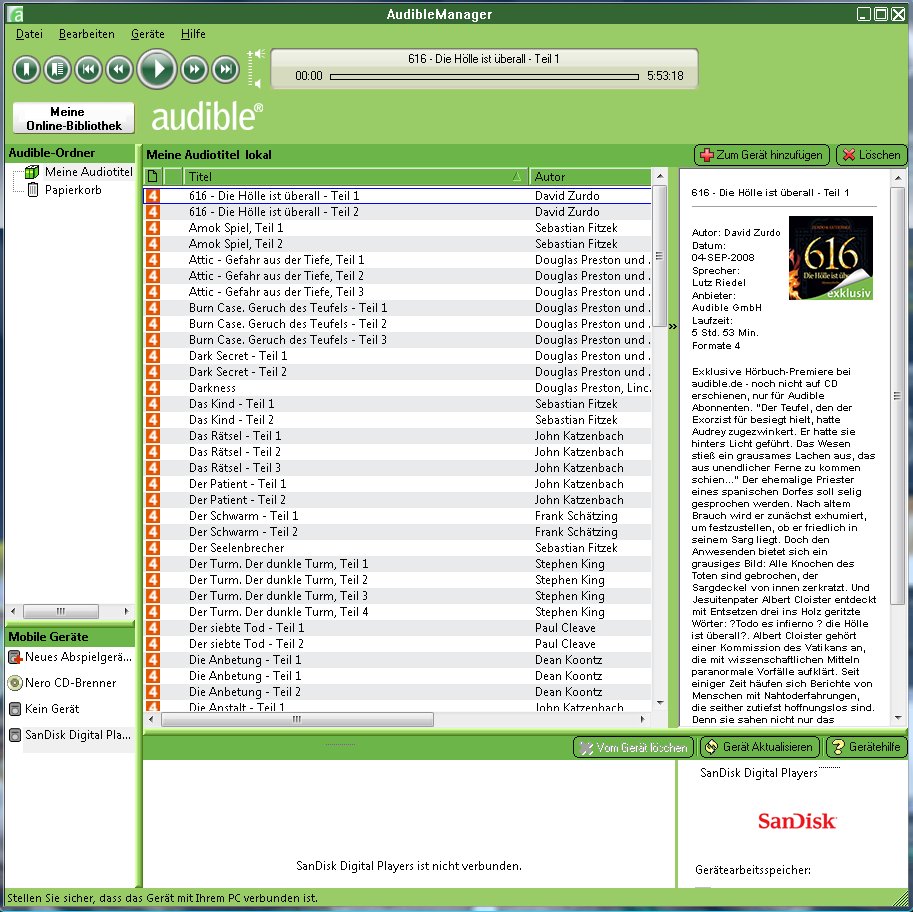Image resolution: width=913 pixels, height=912 pixels.
Task: Click the 616 book cover thumbnail
Action: point(831,258)
